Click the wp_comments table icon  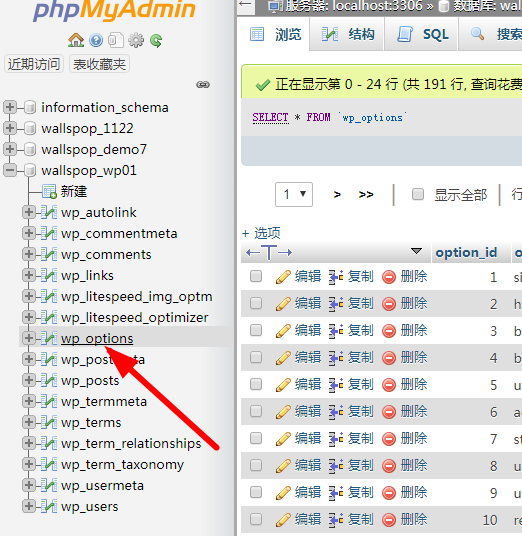click(49, 255)
